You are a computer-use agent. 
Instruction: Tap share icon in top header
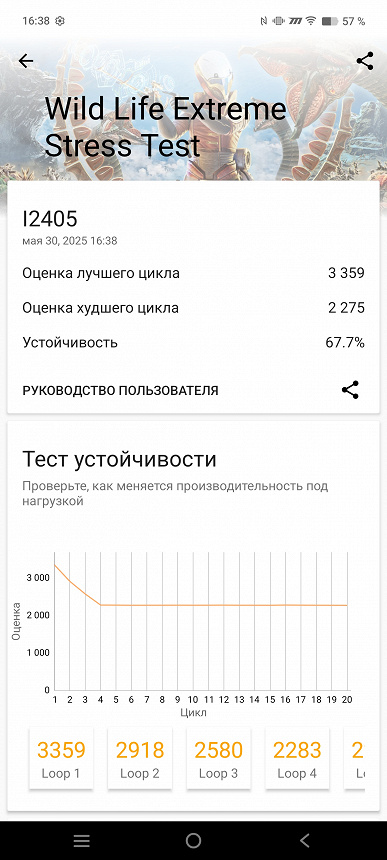(x=365, y=61)
